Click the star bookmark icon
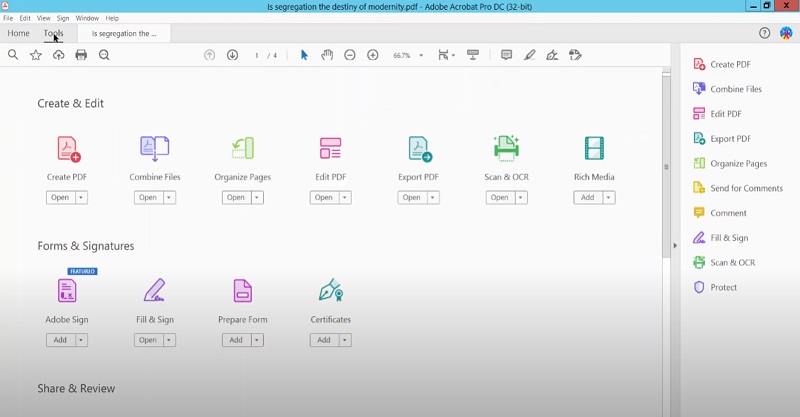The image size is (800, 417). 36,55
